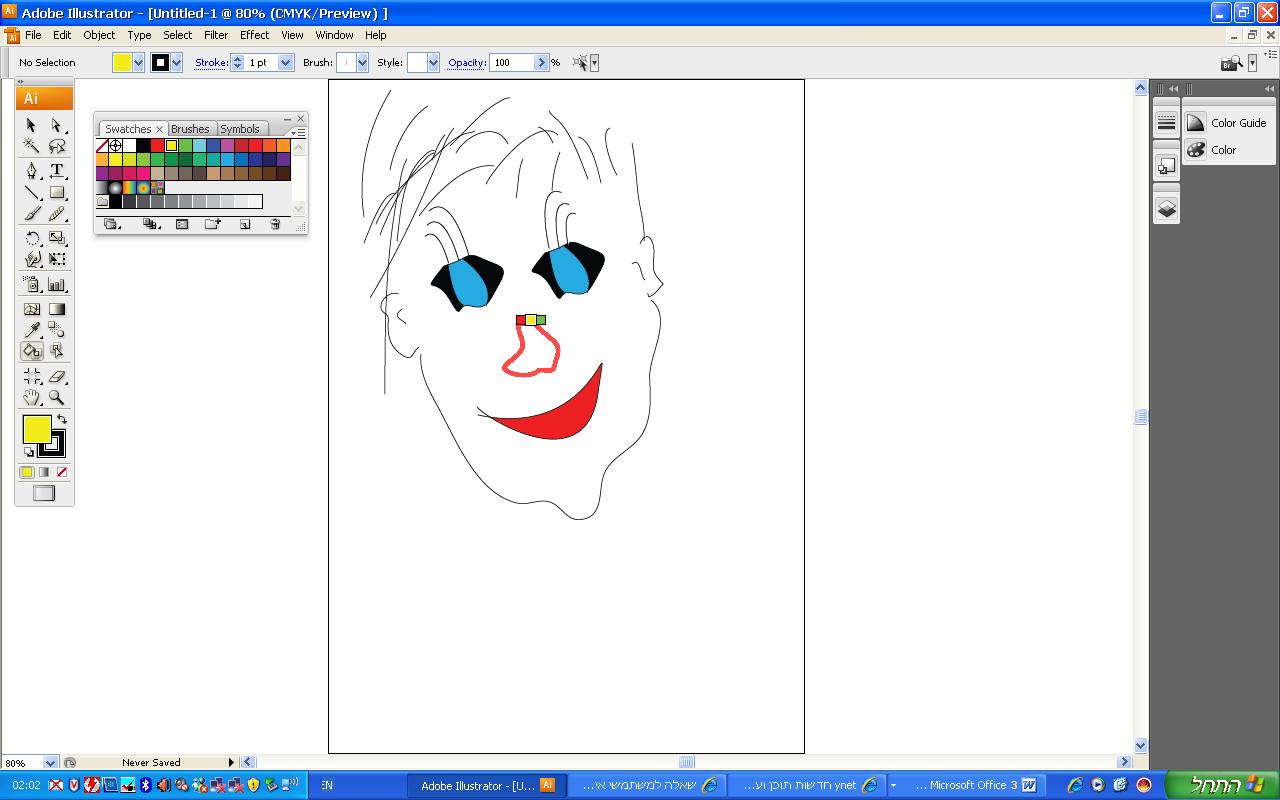Open the Style dropdown
This screenshot has width=1280, height=800.
tap(433, 63)
